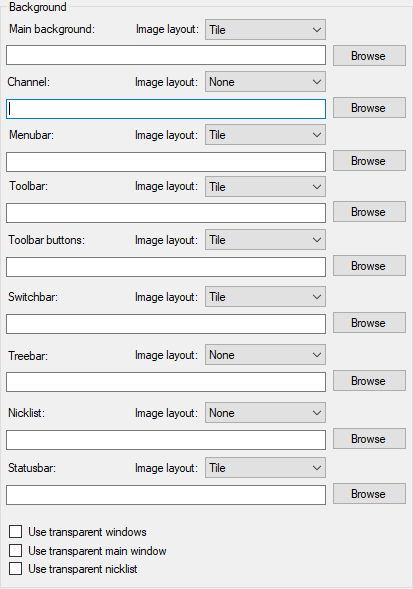Click the Treebar image path field
Image resolution: width=413 pixels, height=589 pixels.
(166, 382)
